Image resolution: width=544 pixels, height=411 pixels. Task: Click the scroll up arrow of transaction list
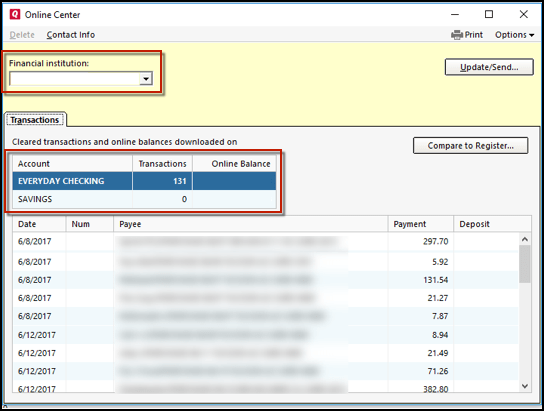tap(525, 239)
